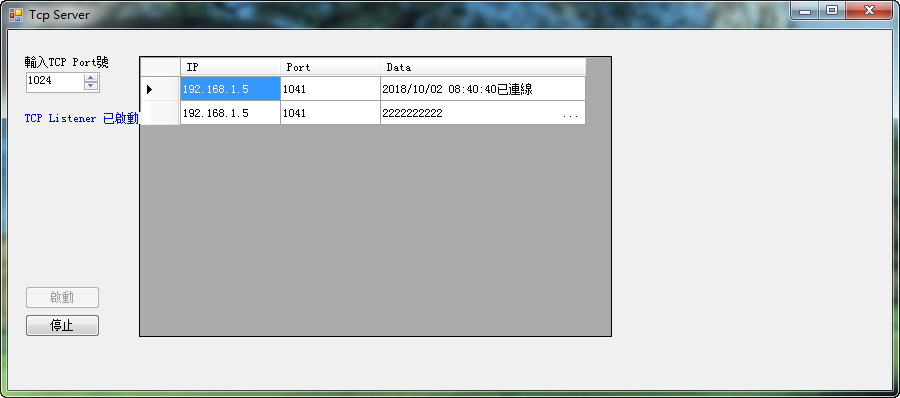
Task: Click the disabled 啟動 start button
Action: pos(63,297)
